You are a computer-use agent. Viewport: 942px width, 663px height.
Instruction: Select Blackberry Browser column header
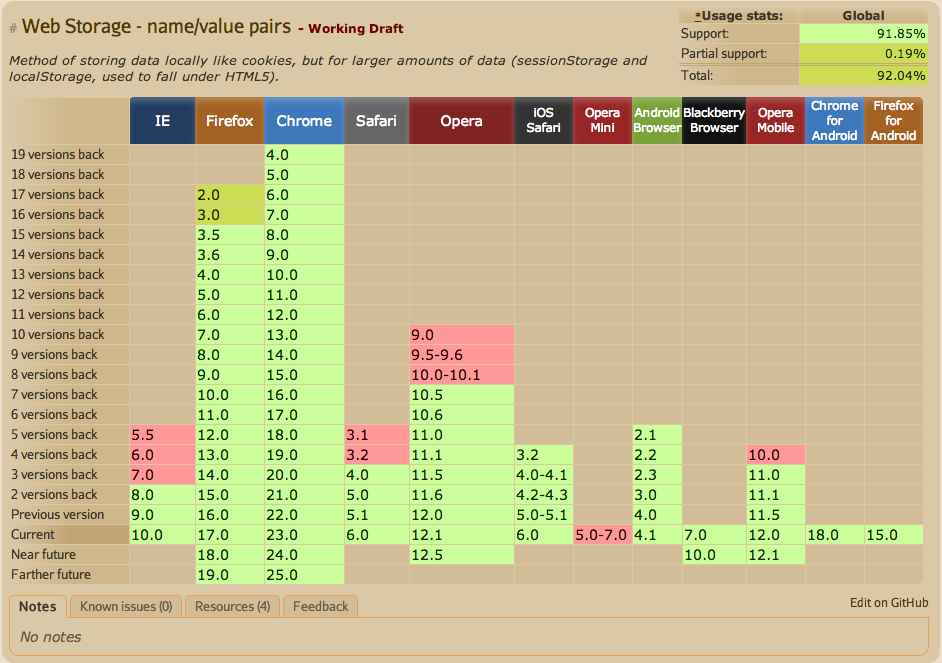pyautogui.click(x=714, y=121)
